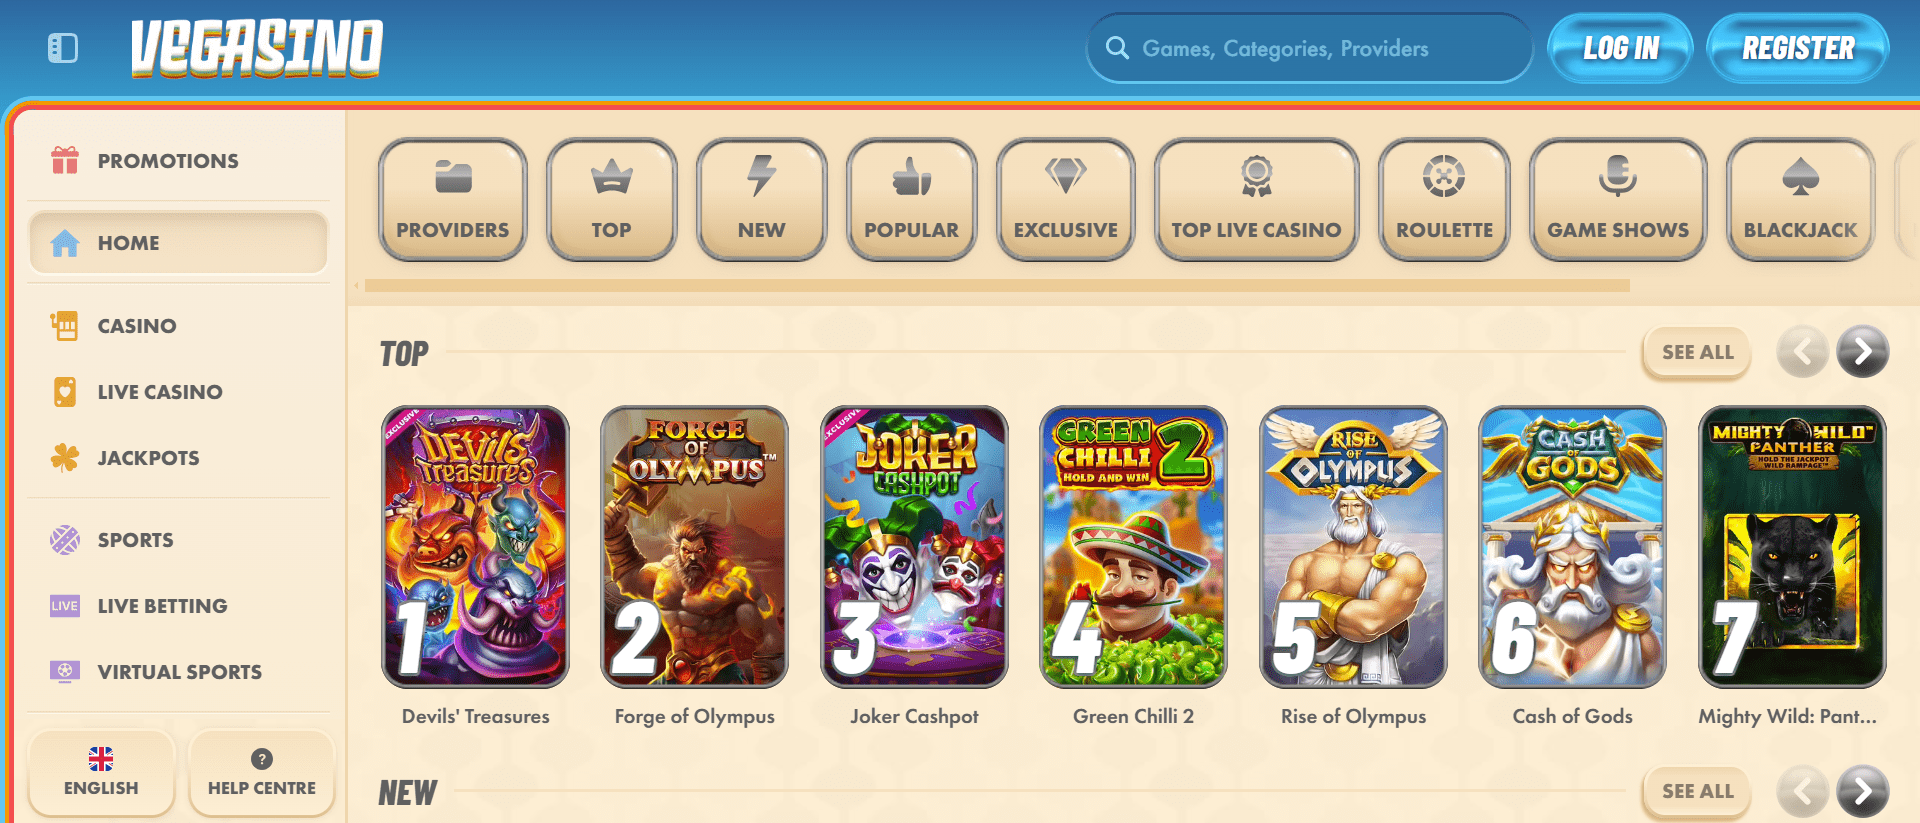The width and height of the screenshot is (1920, 823).
Task: Open the Blackjack spade category
Action: tap(1800, 200)
